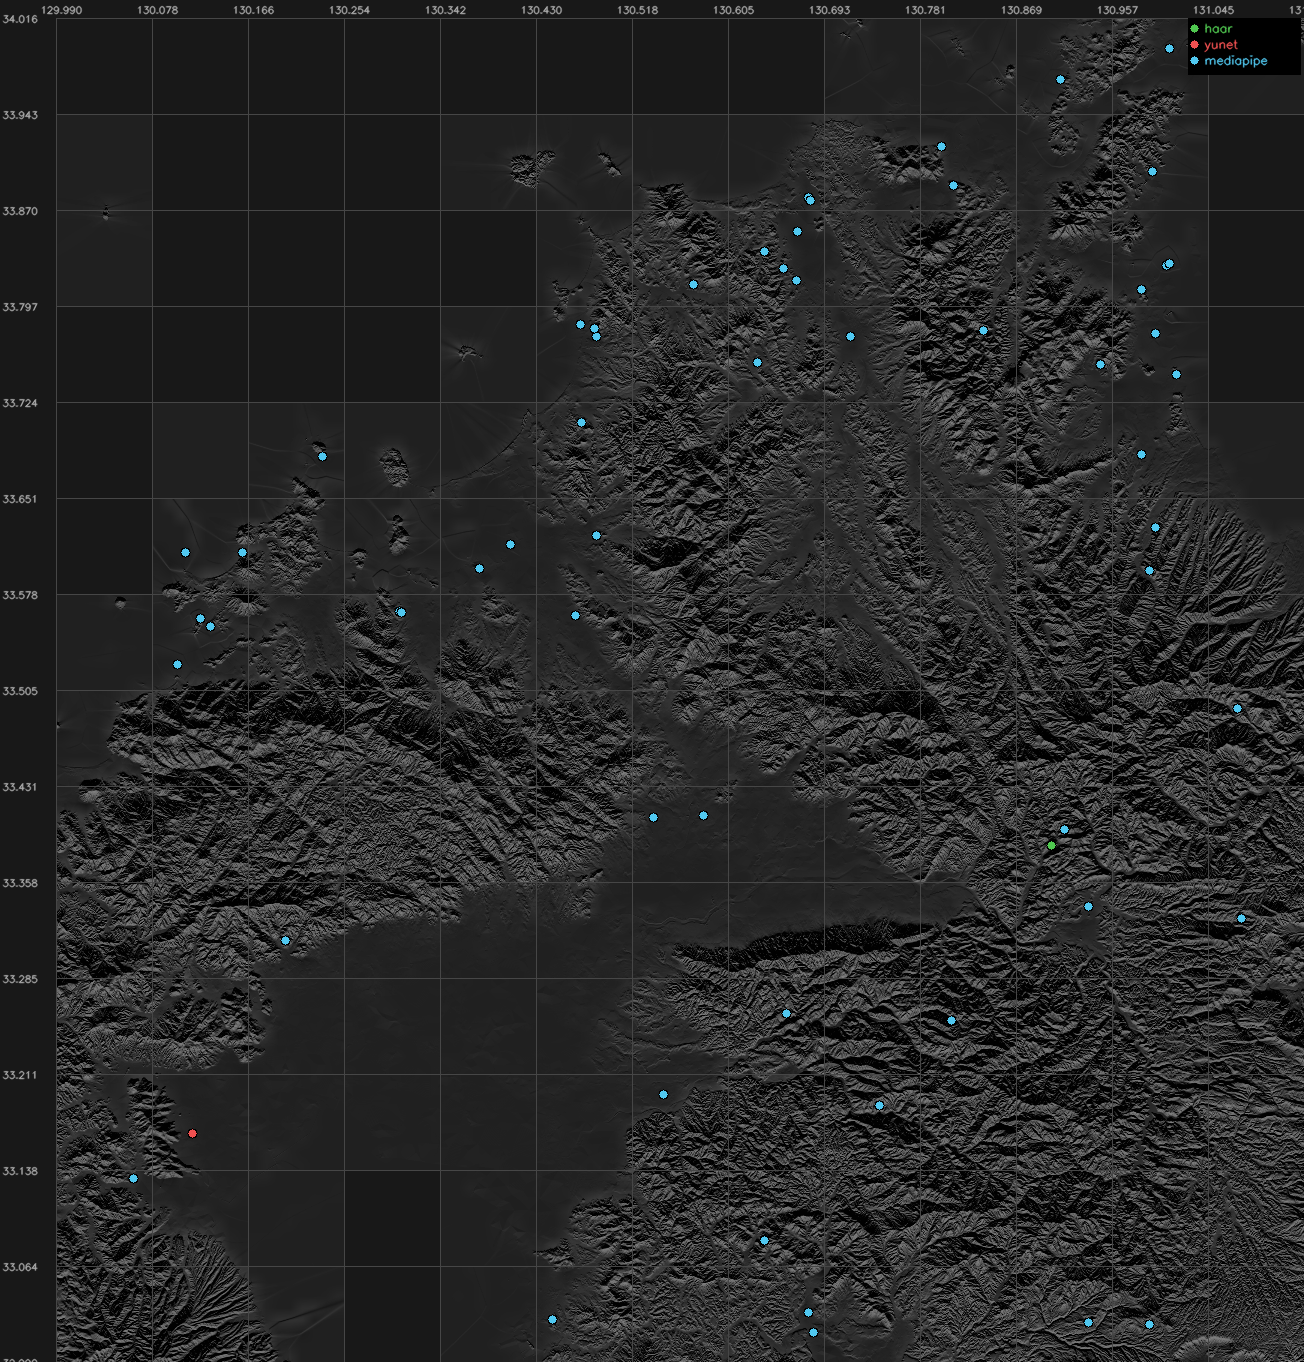Click the blue mediapipe point nearest the red yunet point
This screenshot has height=1362, width=1304.
coord(133,1179)
